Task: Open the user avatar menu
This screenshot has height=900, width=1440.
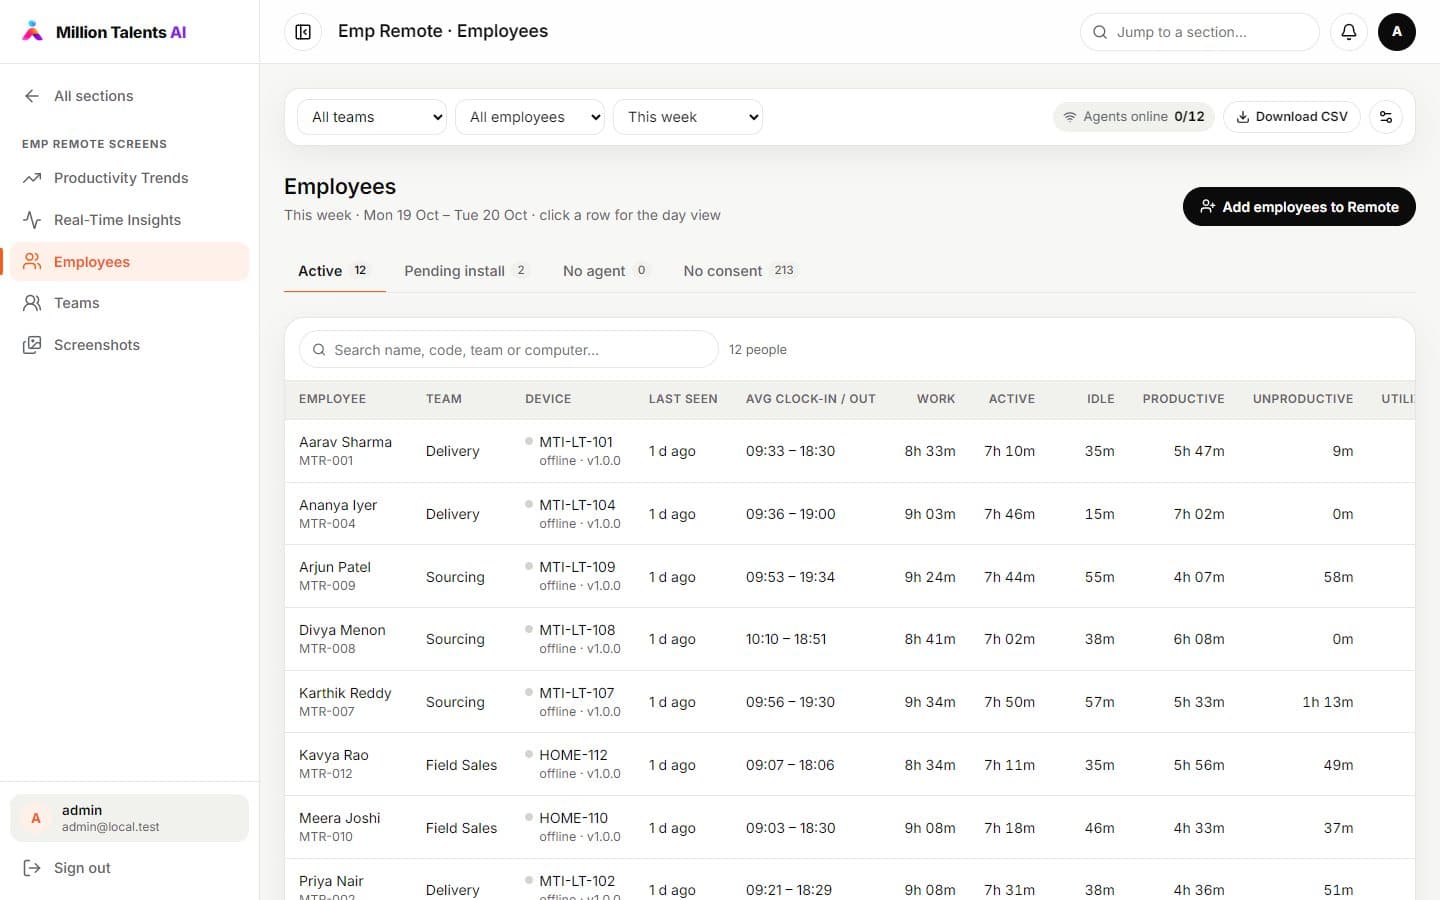Action: (x=1397, y=32)
